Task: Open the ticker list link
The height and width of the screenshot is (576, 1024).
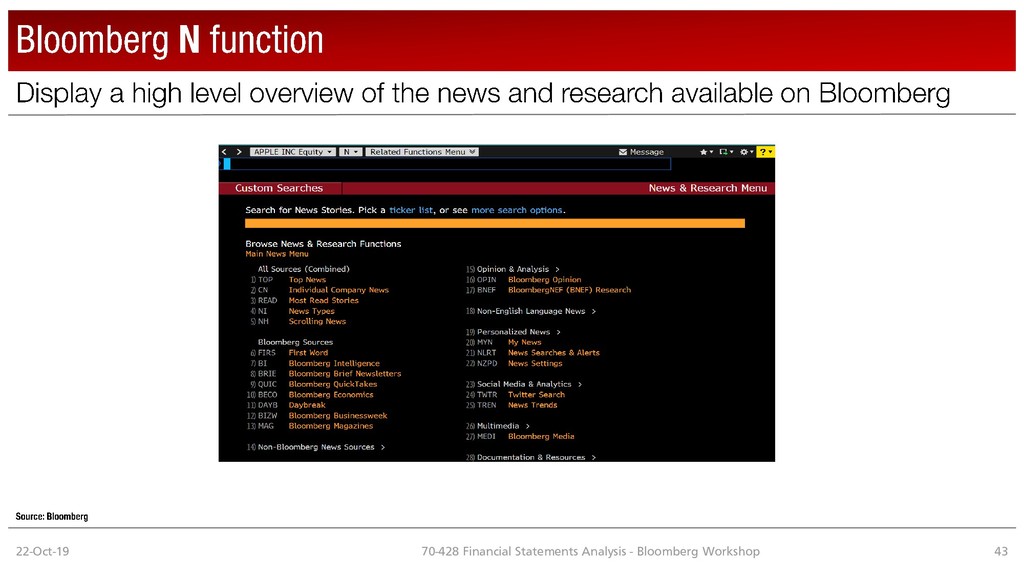Action: 411,210
